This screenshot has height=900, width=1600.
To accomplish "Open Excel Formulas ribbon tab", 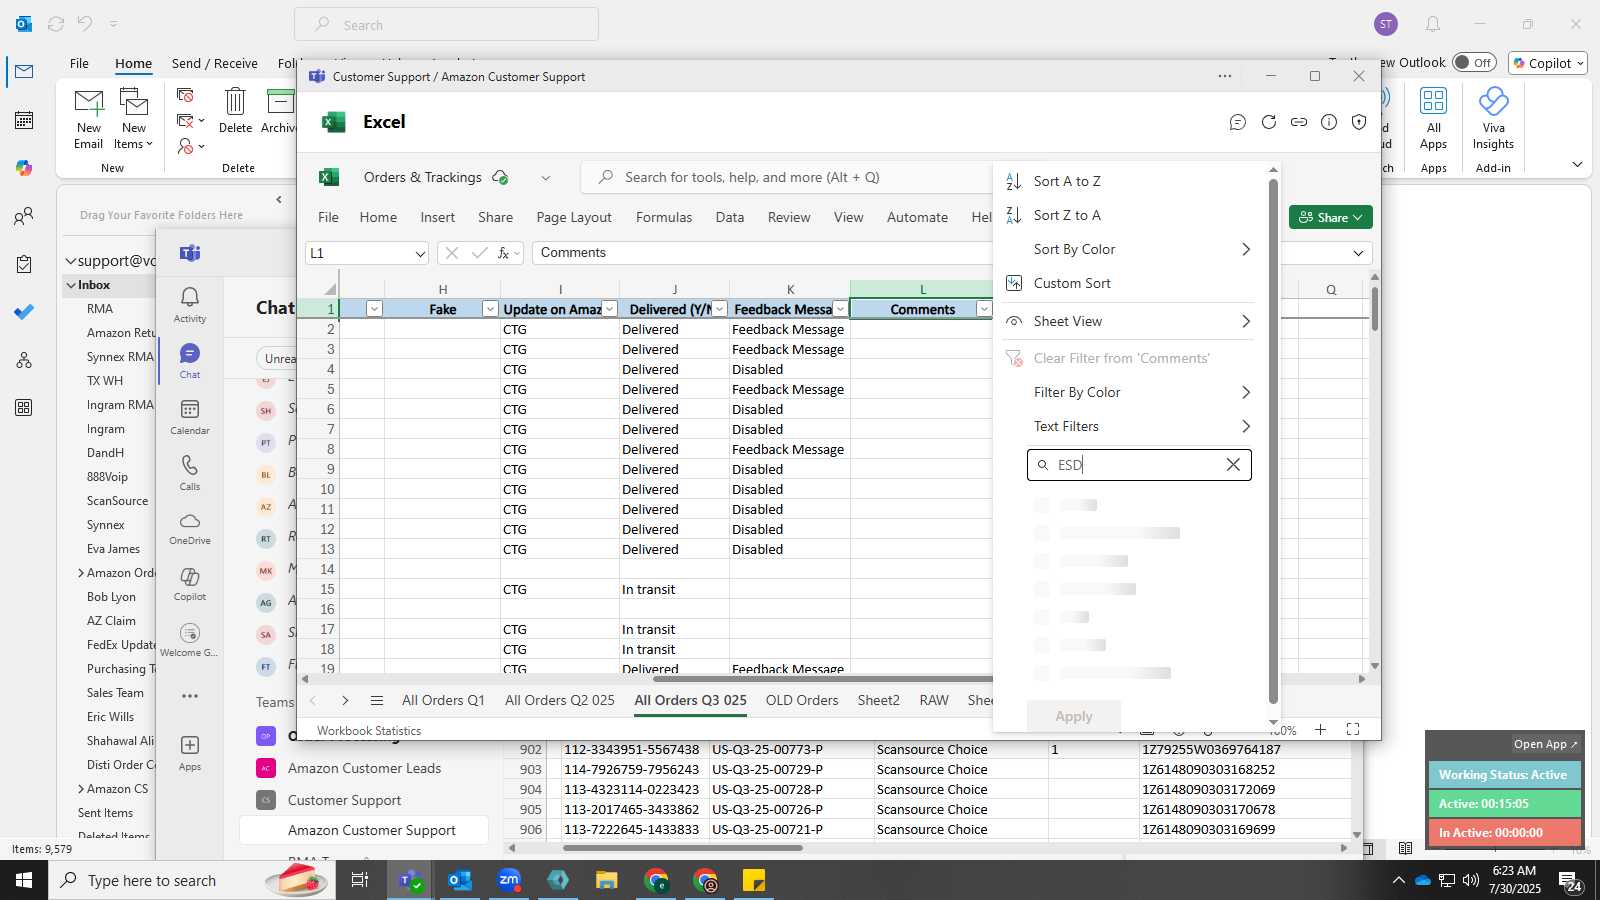I will click(664, 217).
